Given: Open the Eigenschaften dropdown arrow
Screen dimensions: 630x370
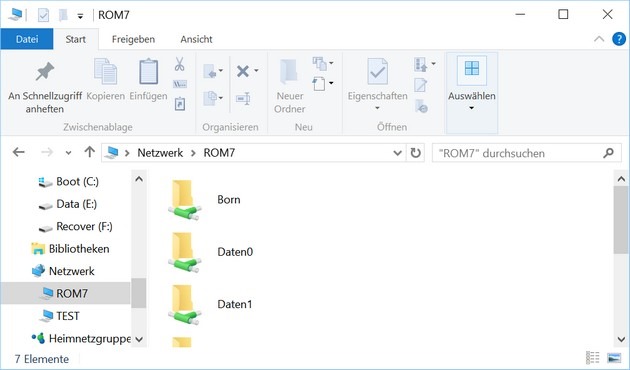Looking at the screenshot, I should pyautogui.click(x=377, y=108).
